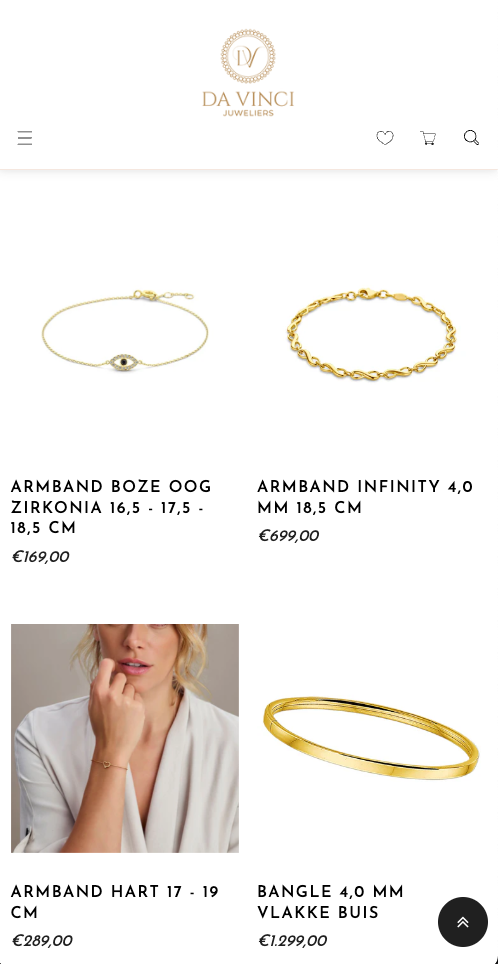Click the Juweliers subtitle under logo
Screen dimensions: 498x964
tap(248, 113)
